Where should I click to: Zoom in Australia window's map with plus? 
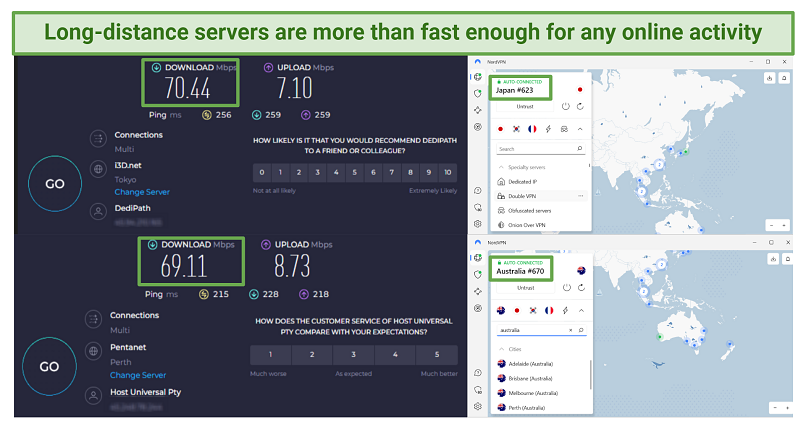coord(787,407)
